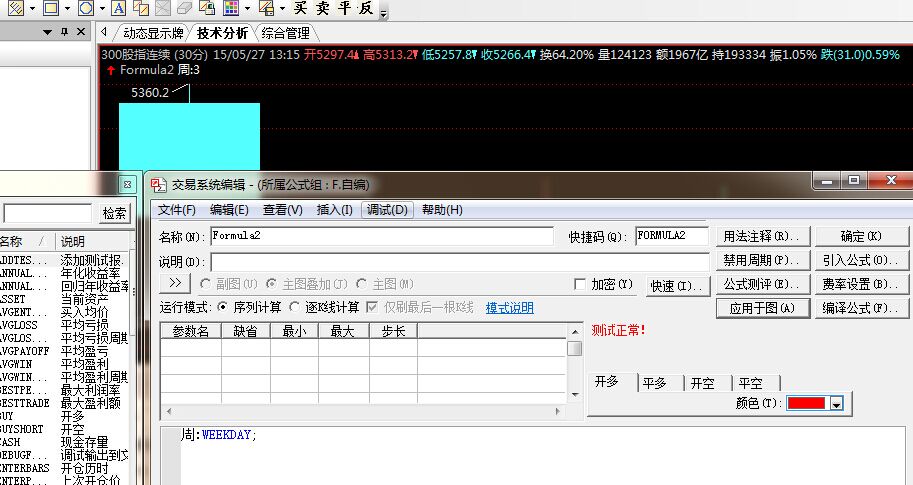
Task: Expand options with the >> button
Action: (x=174, y=285)
